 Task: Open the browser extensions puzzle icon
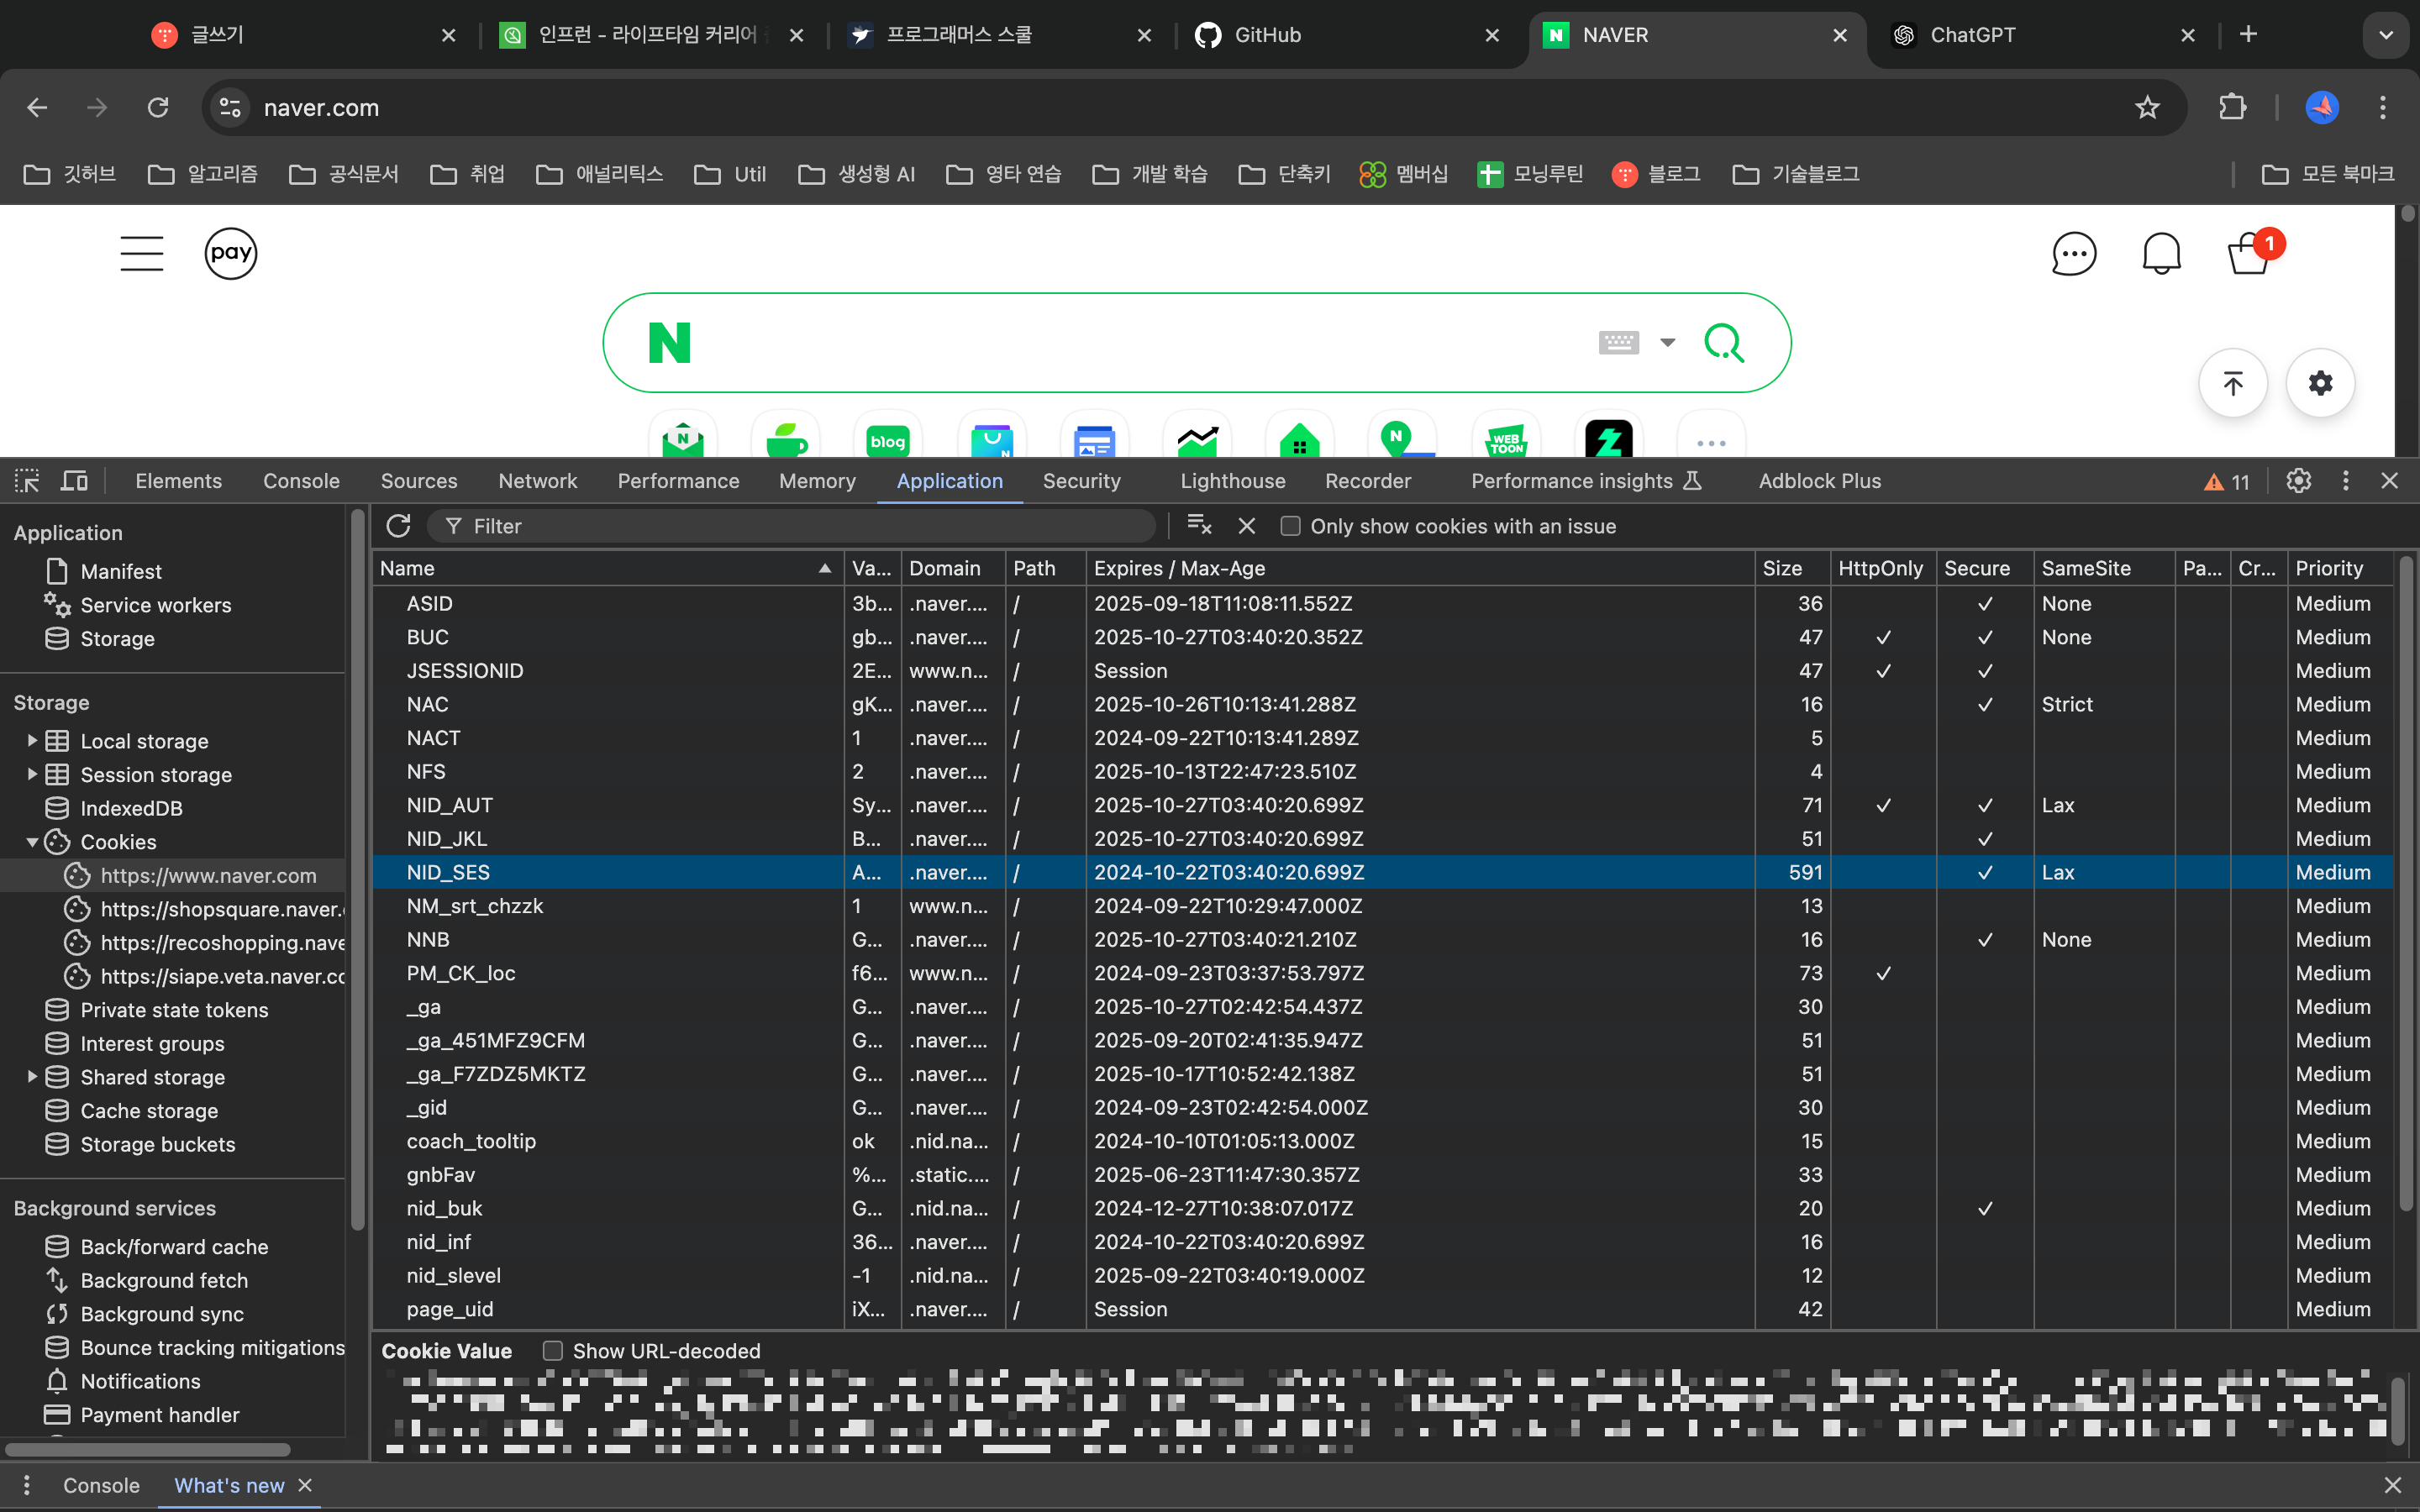click(2232, 107)
